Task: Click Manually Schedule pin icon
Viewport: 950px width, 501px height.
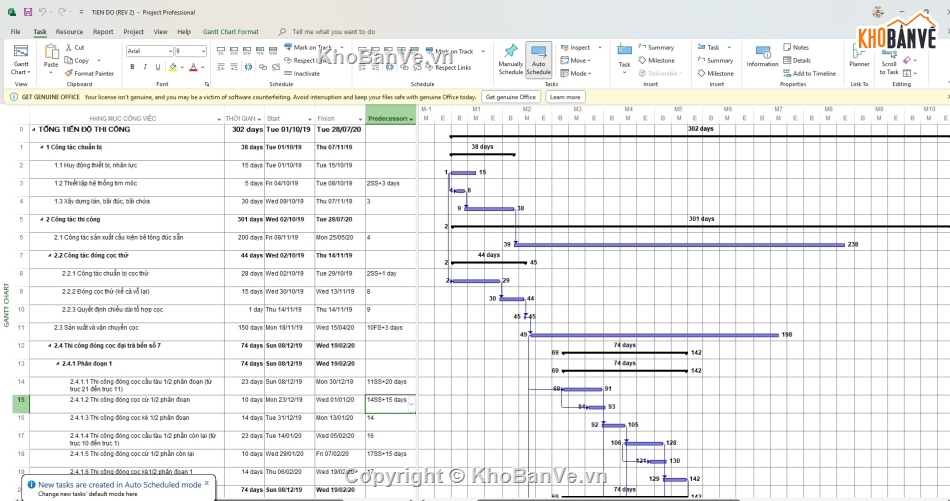Action: [x=511, y=51]
